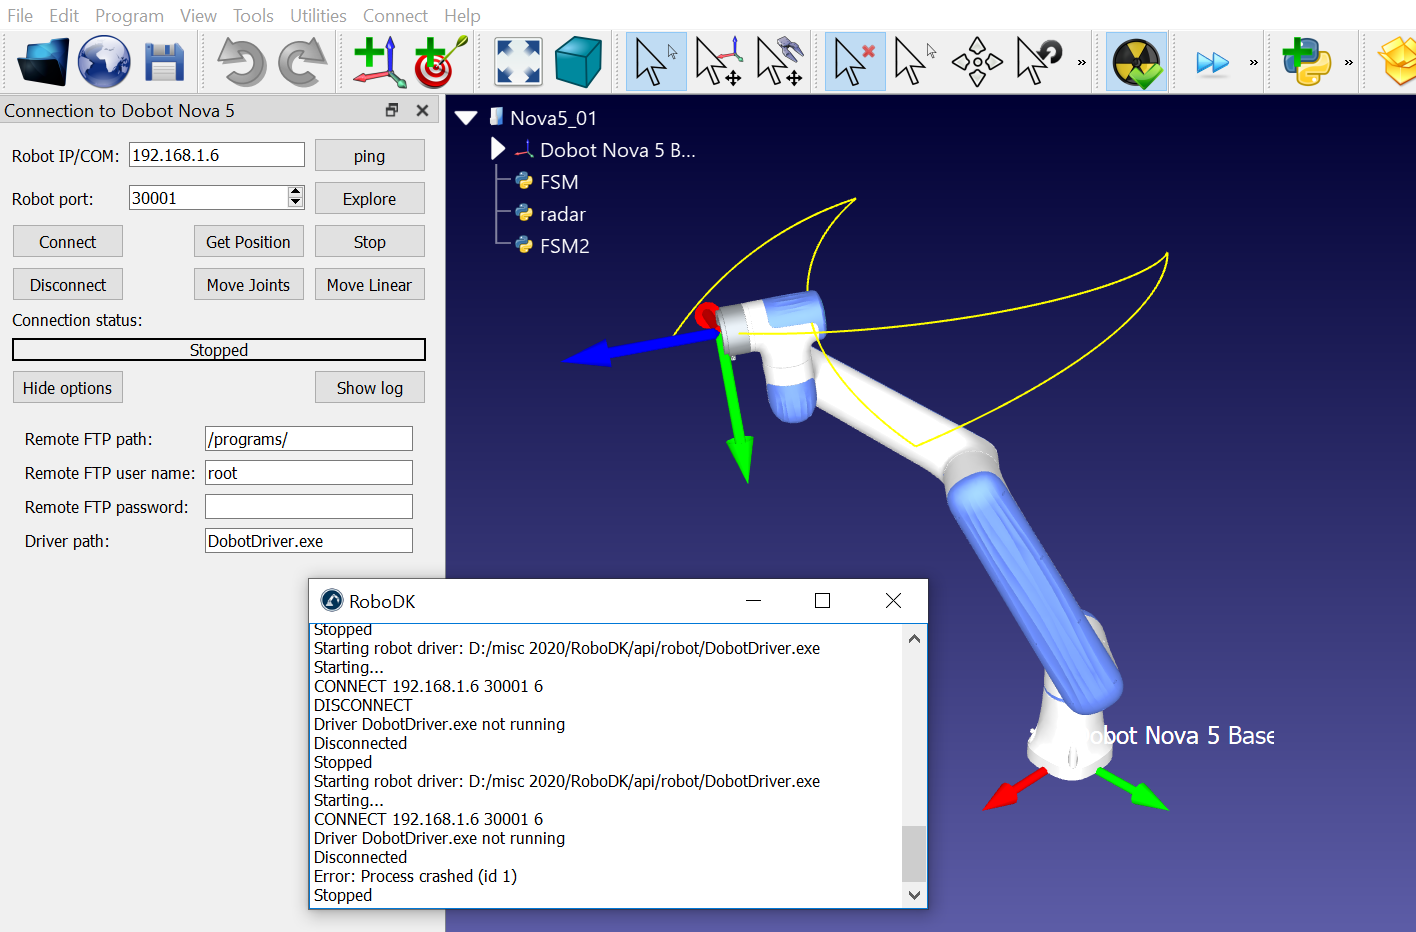The width and height of the screenshot is (1416, 932).
Task: Expand the Dobot Nova 5 Base node
Action: click(x=498, y=149)
